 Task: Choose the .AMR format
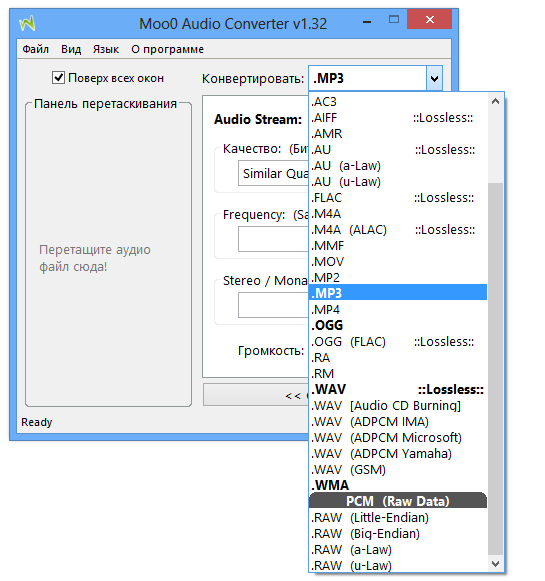pos(398,134)
